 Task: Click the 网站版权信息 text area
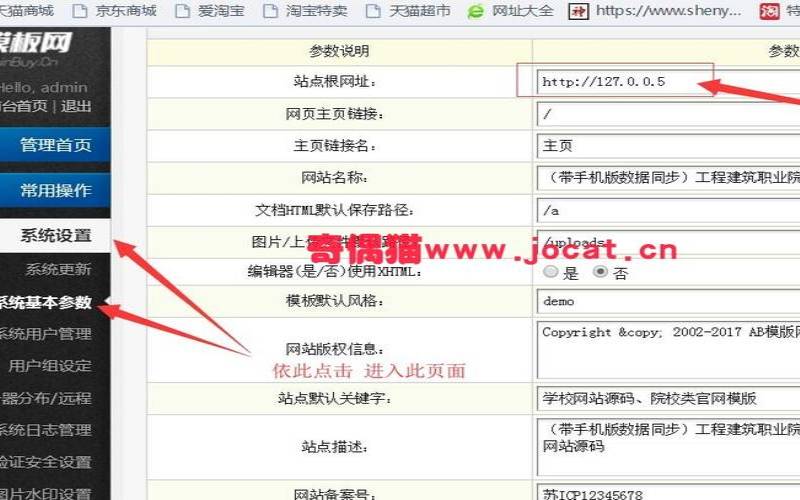668,350
